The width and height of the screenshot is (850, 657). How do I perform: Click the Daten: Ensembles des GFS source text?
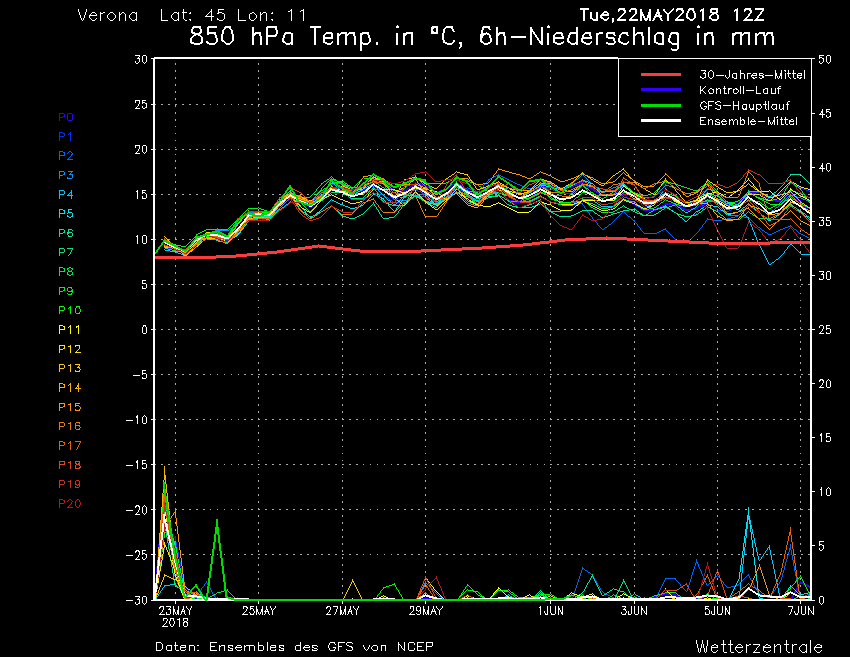pos(294,647)
